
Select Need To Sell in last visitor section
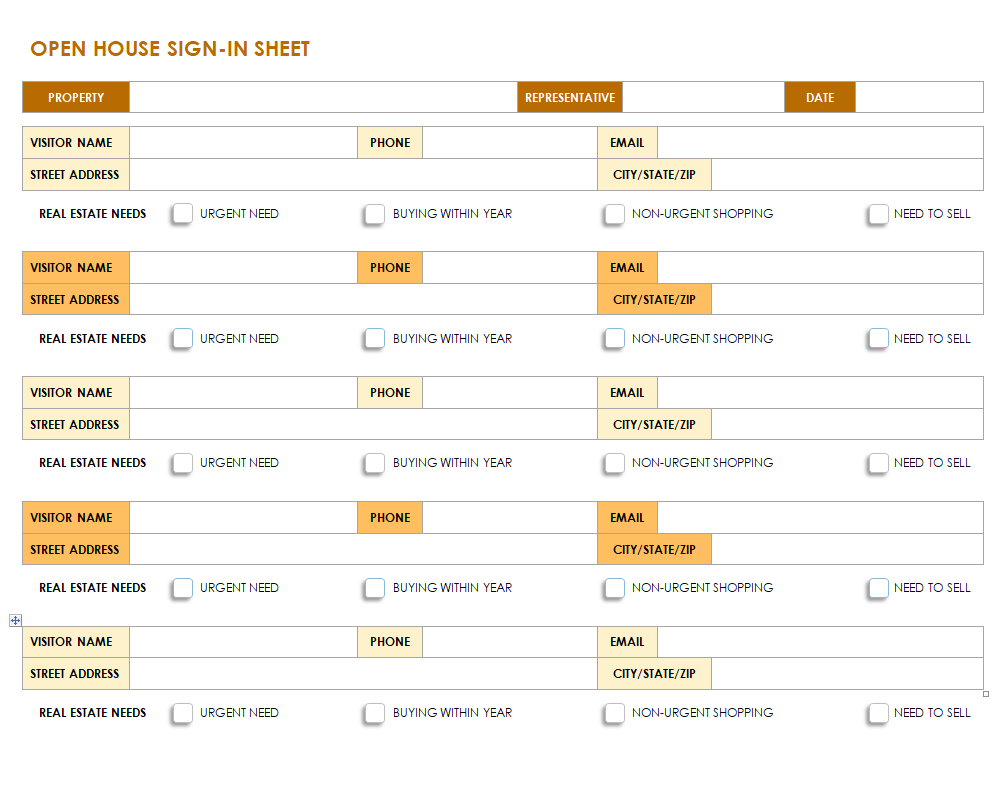point(878,713)
